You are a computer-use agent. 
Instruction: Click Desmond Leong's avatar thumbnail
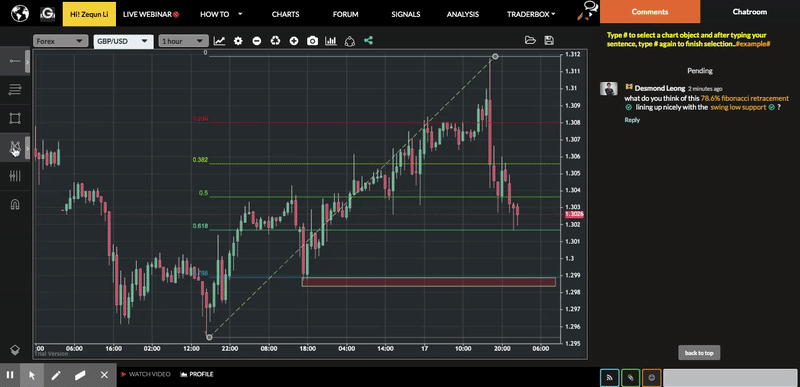pos(609,89)
